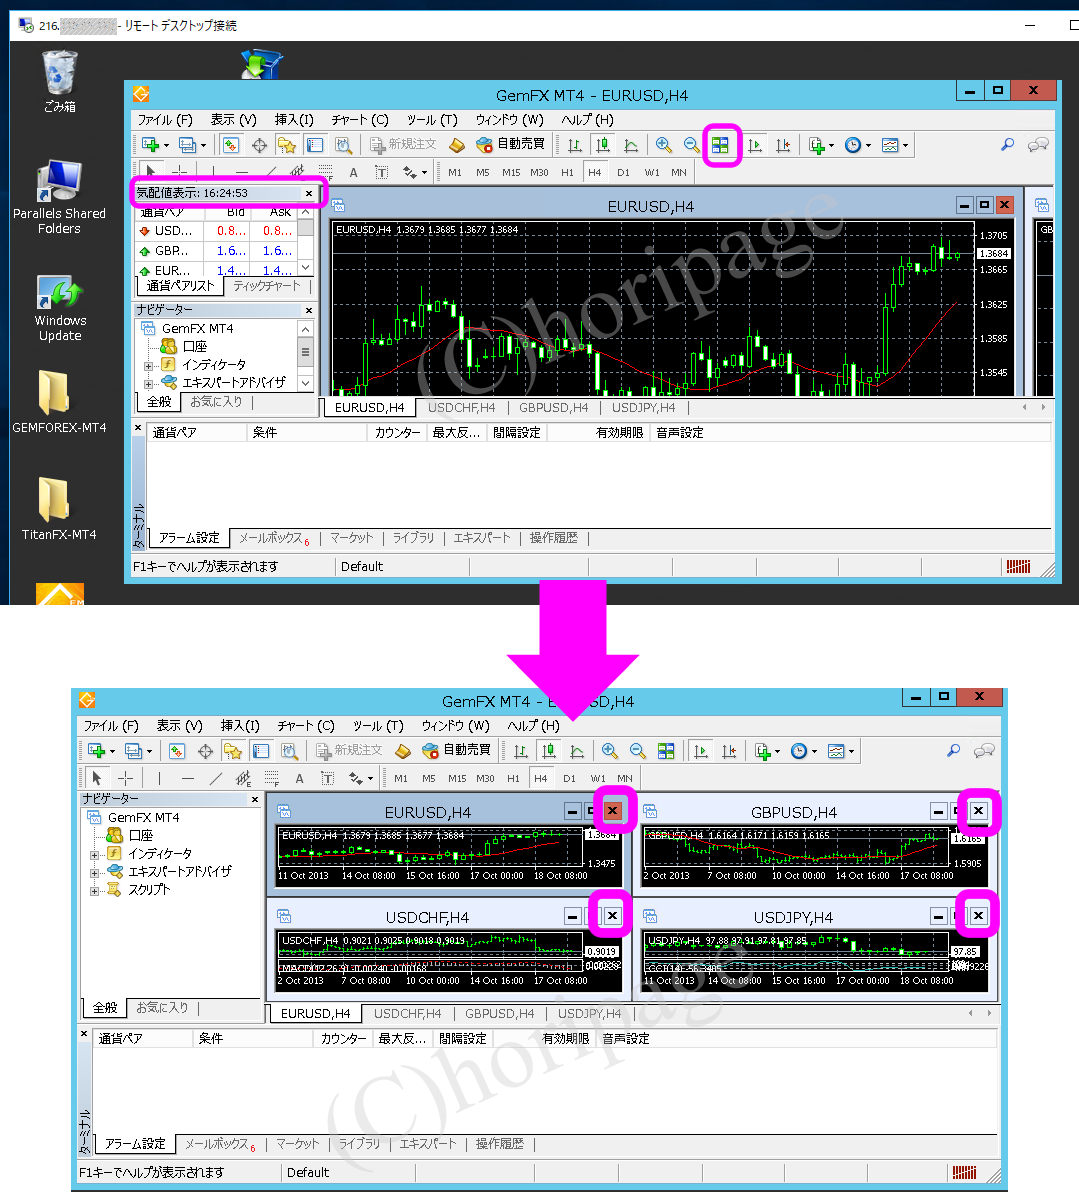Toggle chart shift in upper toolbar

click(x=783, y=145)
